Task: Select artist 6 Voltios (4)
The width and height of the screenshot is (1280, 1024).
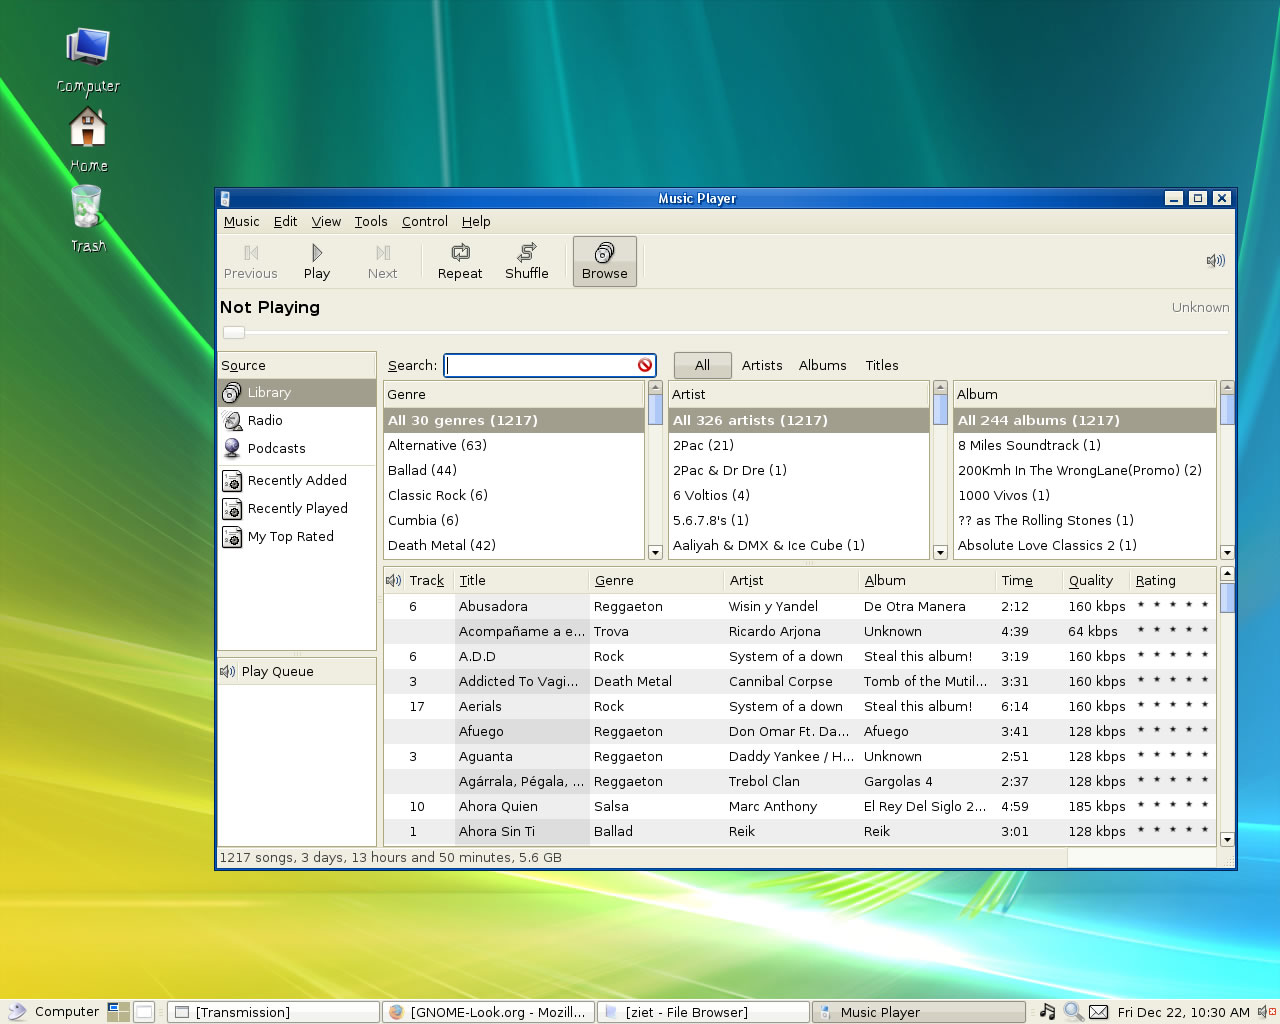Action: pyautogui.click(x=799, y=495)
